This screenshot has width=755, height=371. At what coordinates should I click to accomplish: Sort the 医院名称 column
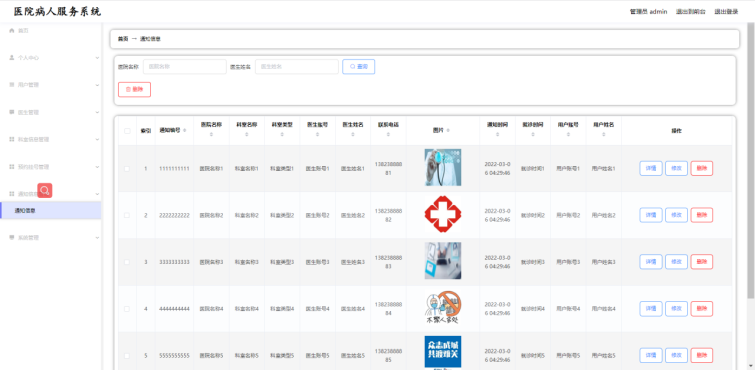[211, 135]
